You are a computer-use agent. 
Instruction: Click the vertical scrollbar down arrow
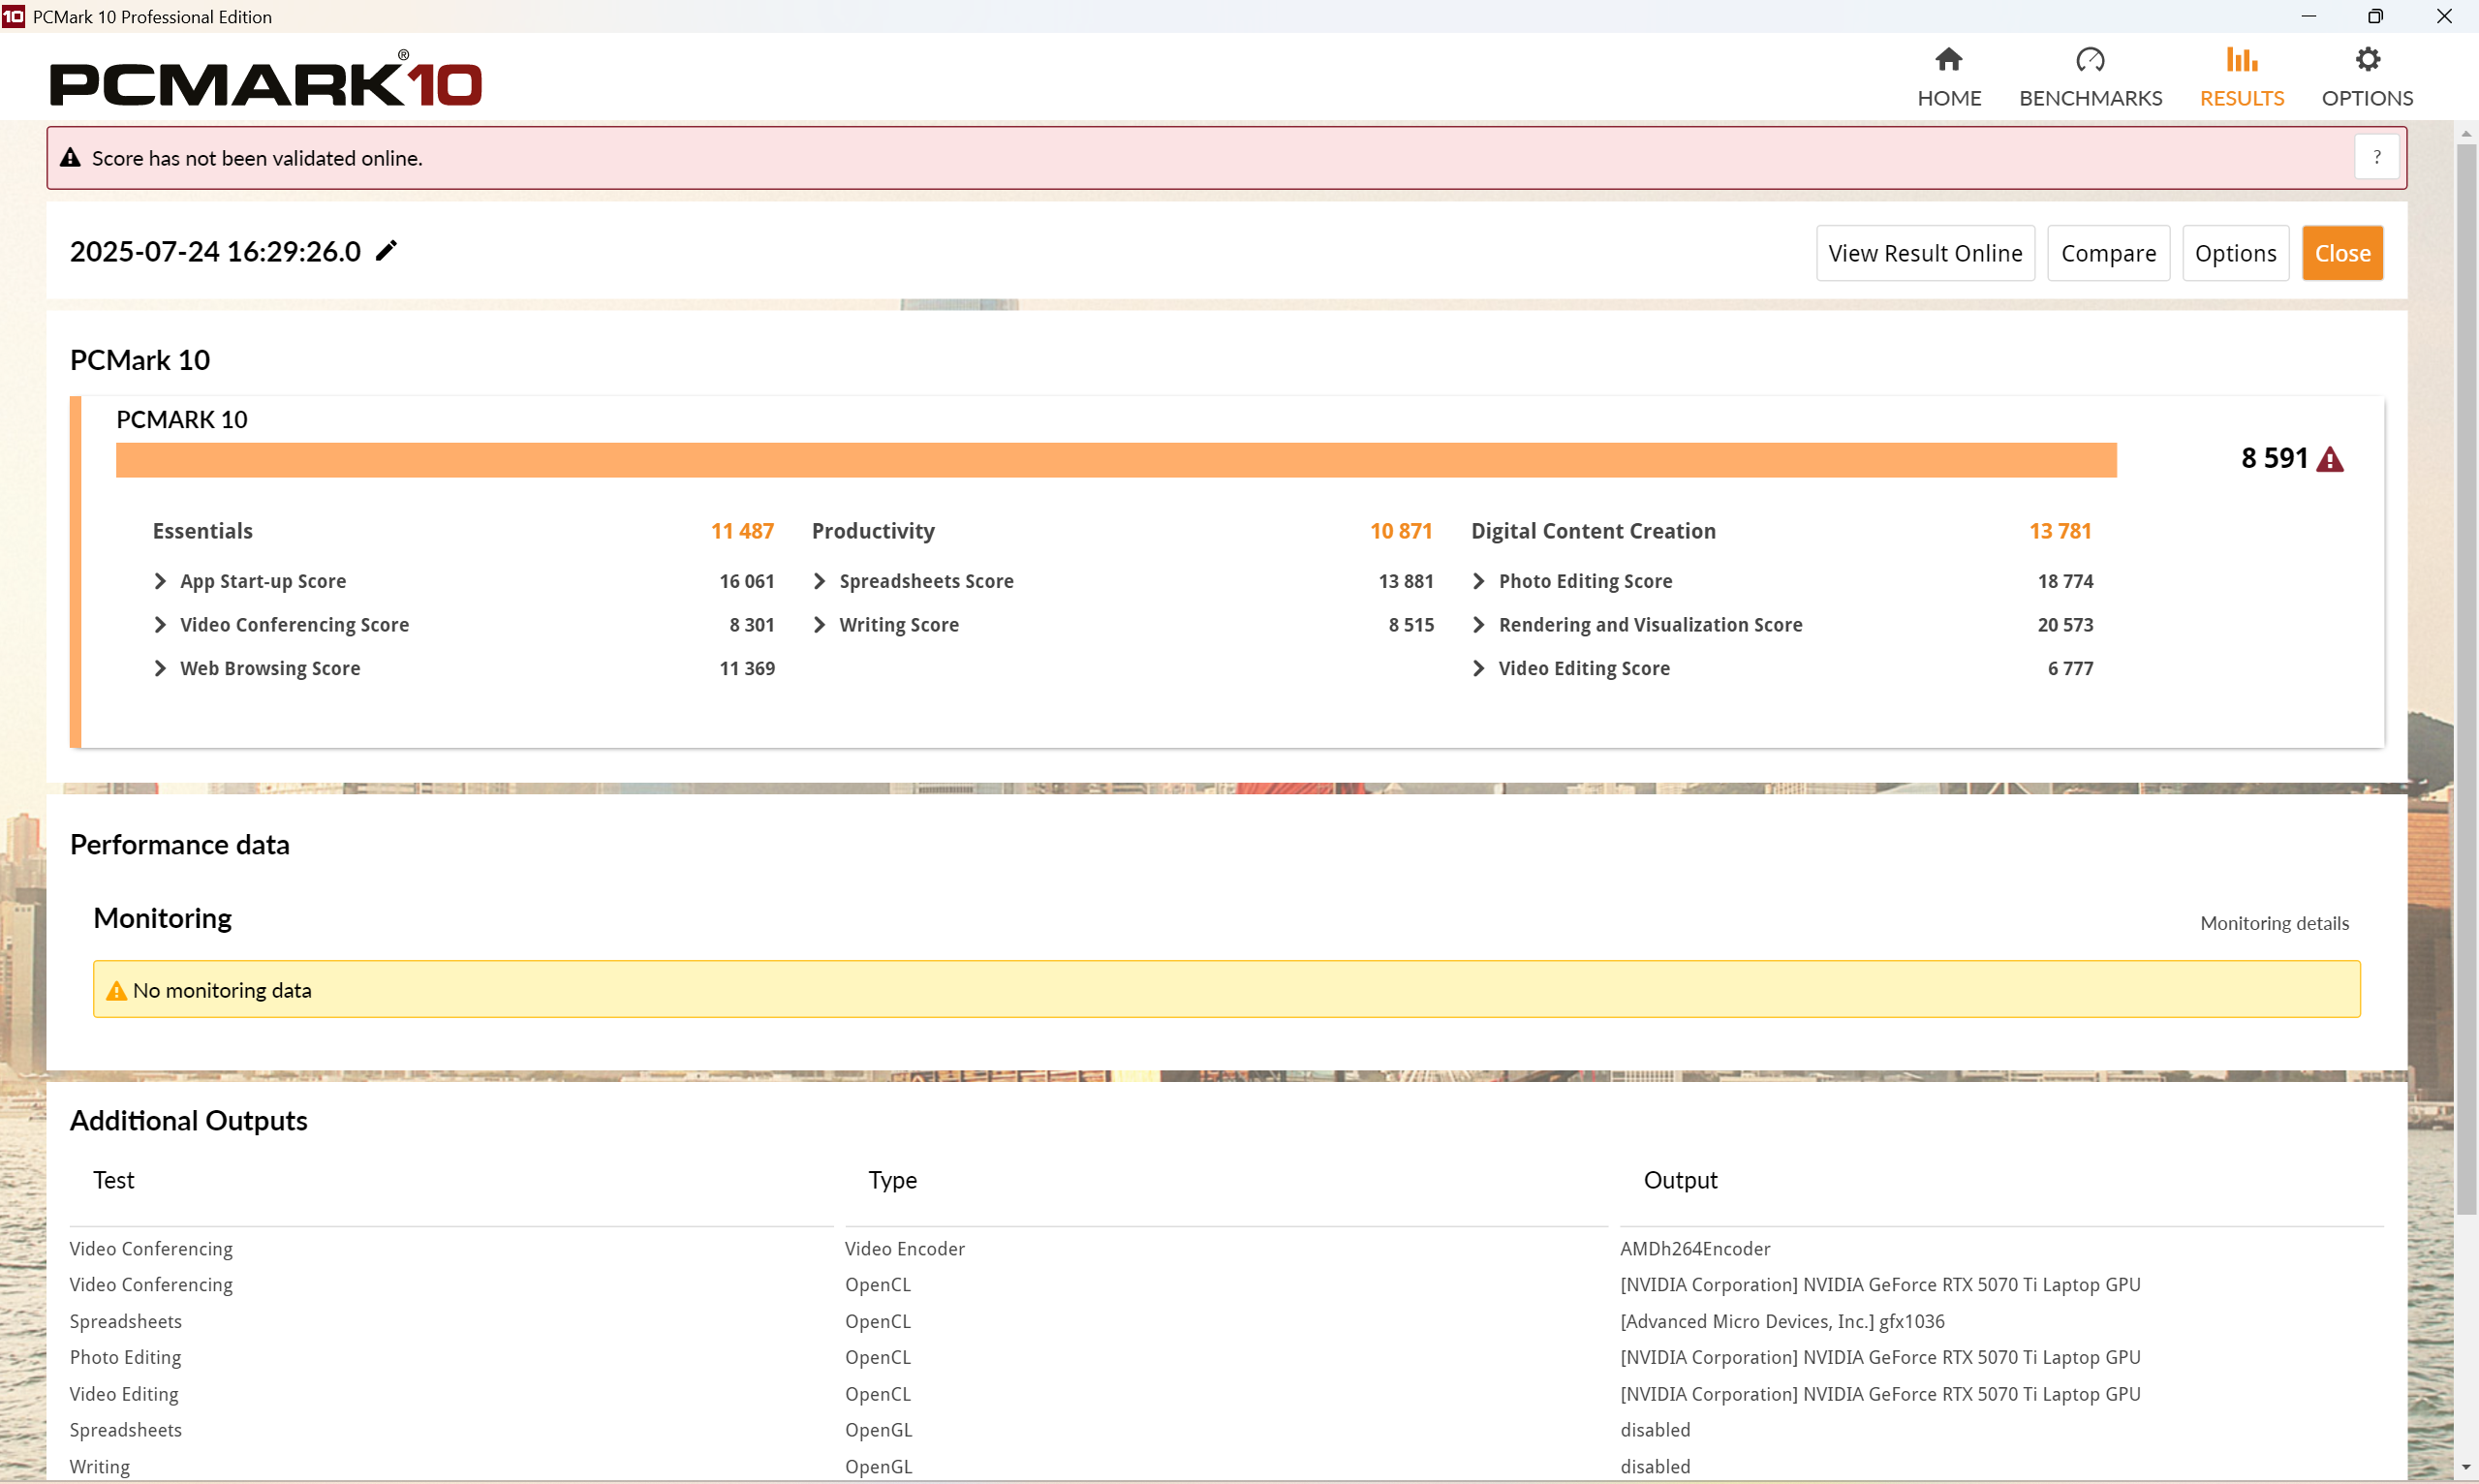click(x=2465, y=1467)
